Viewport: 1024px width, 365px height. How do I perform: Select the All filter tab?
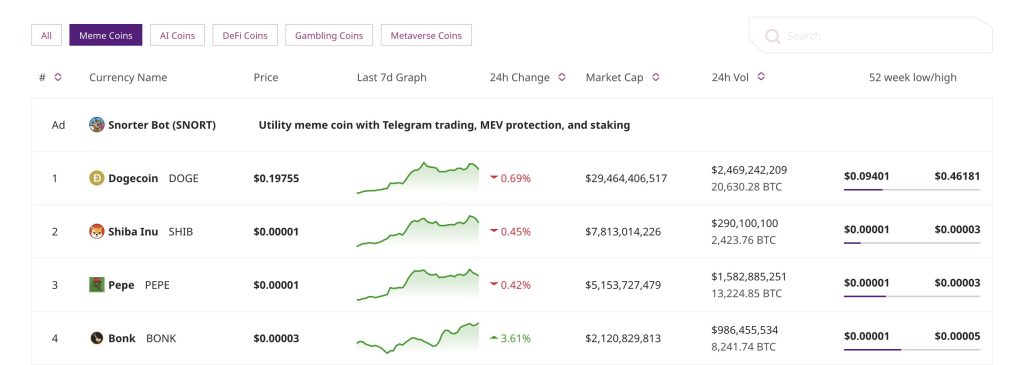(46, 35)
